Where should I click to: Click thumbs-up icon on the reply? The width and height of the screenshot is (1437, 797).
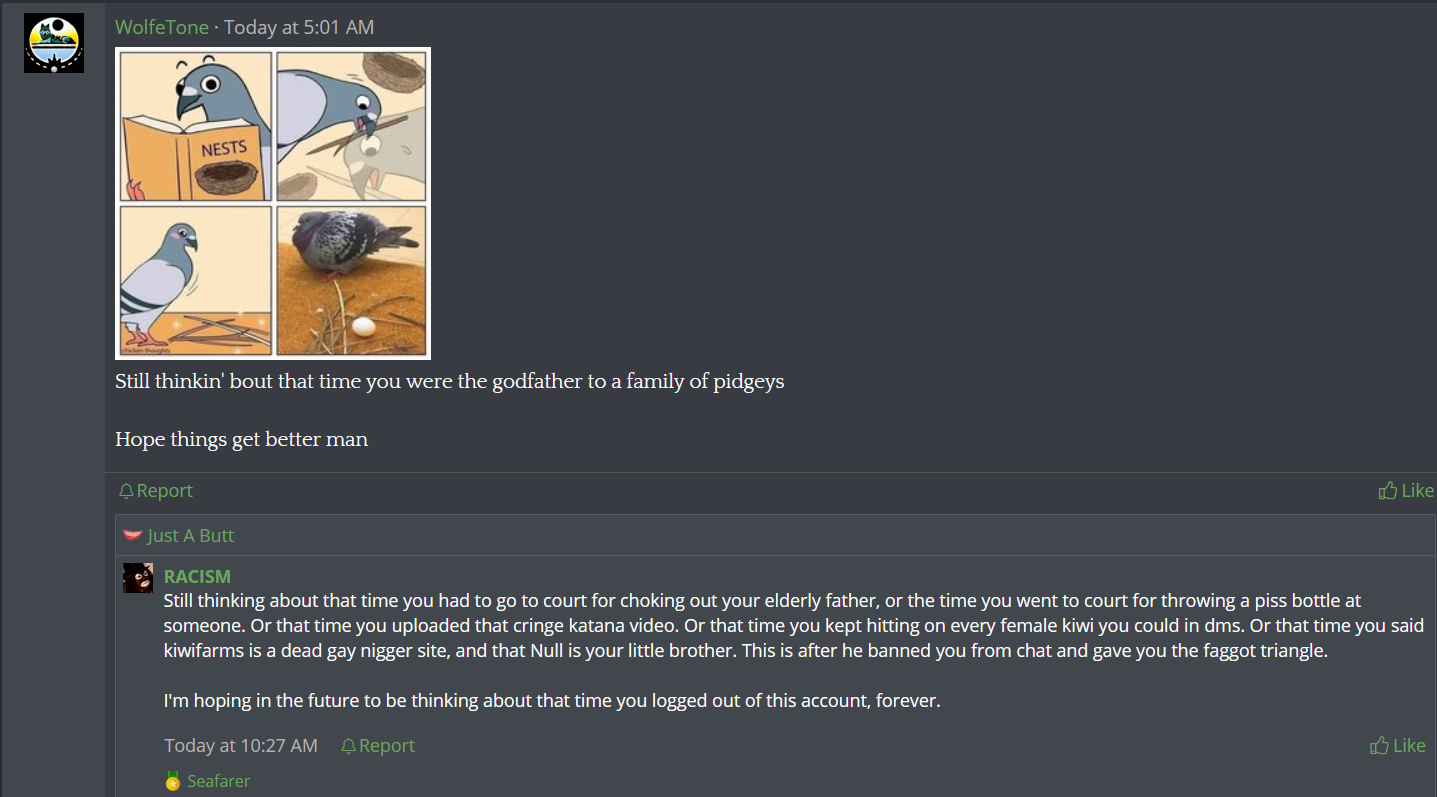click(x=1380, y=745)
